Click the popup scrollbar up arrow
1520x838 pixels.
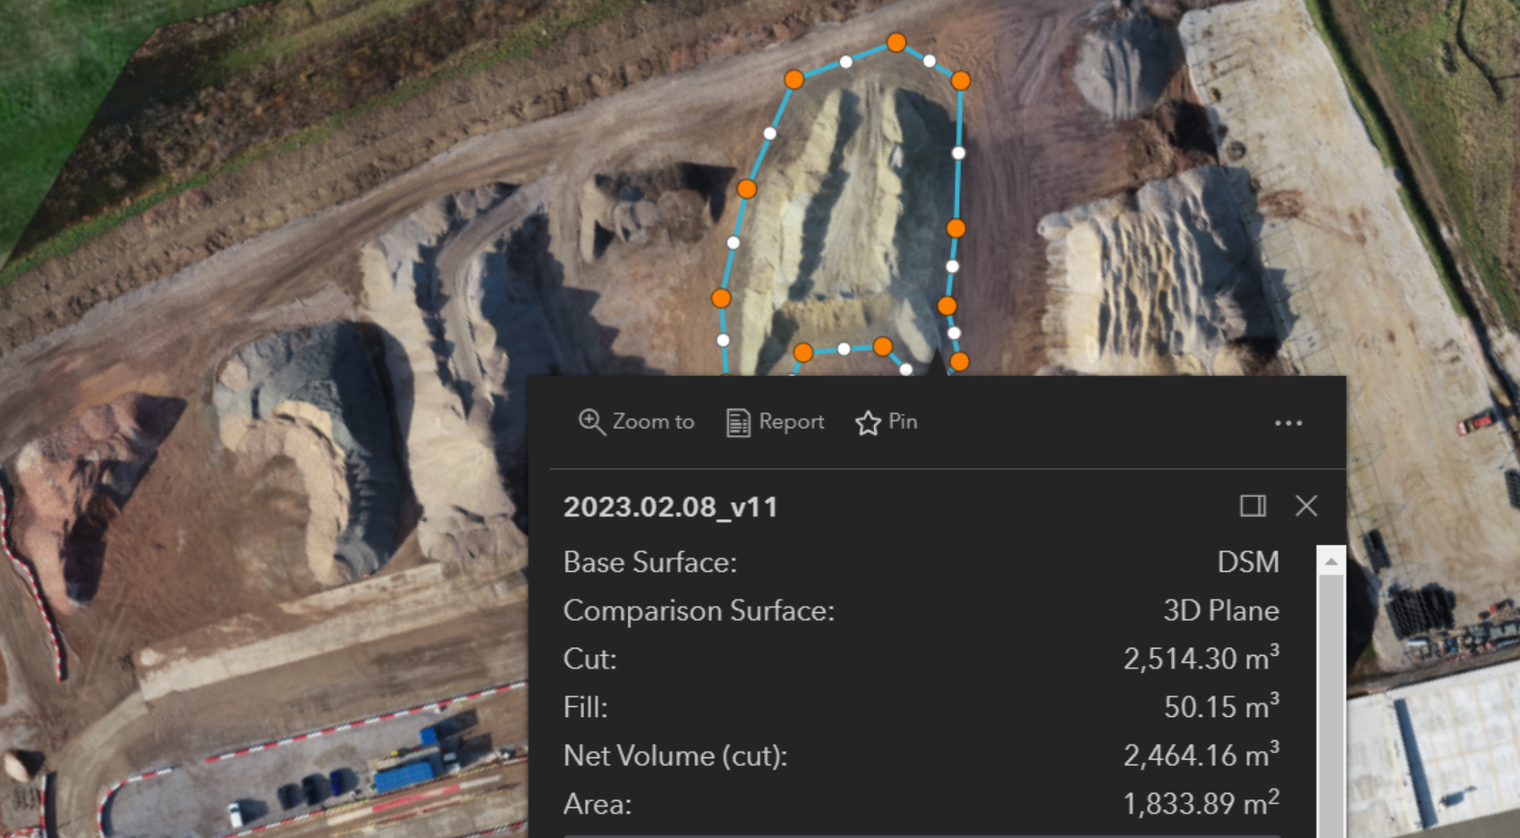pyautogui.click(x=1331, y=561)
